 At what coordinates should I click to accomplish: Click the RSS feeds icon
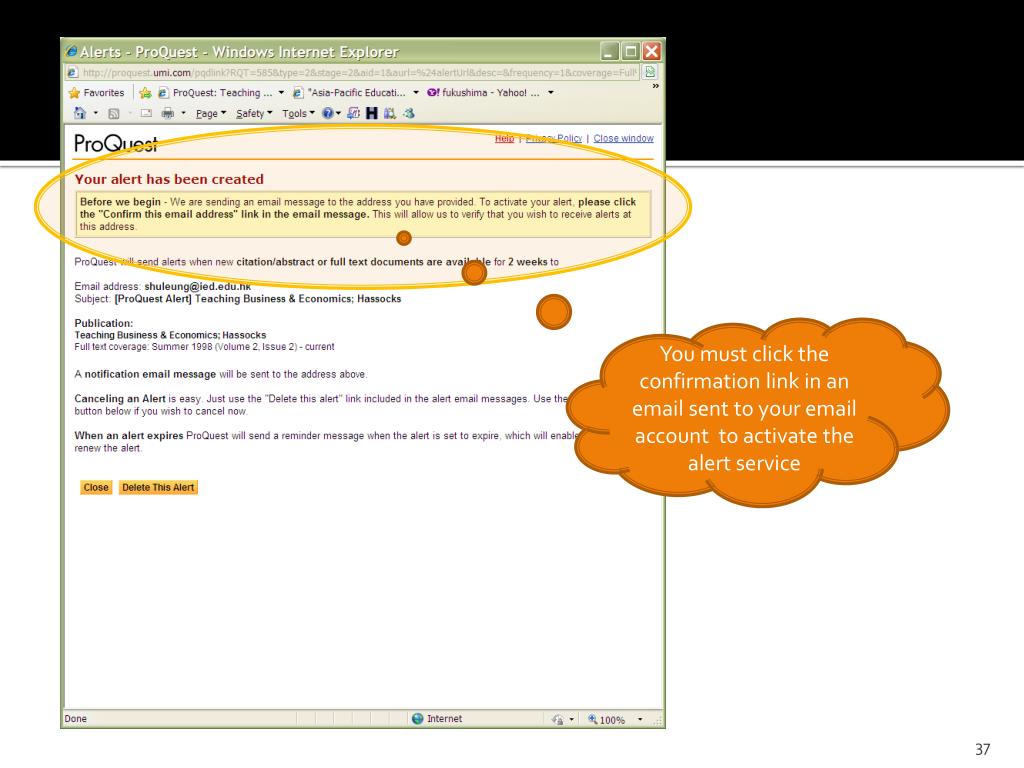114,113
